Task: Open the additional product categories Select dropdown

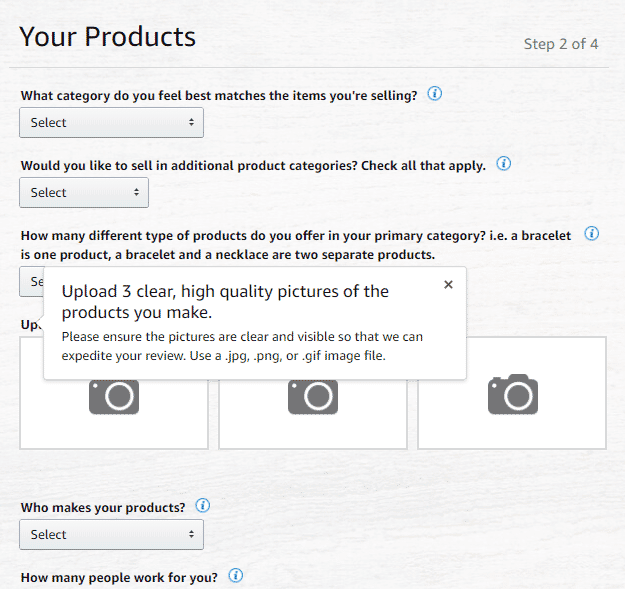Action: [x=84, y=193]
